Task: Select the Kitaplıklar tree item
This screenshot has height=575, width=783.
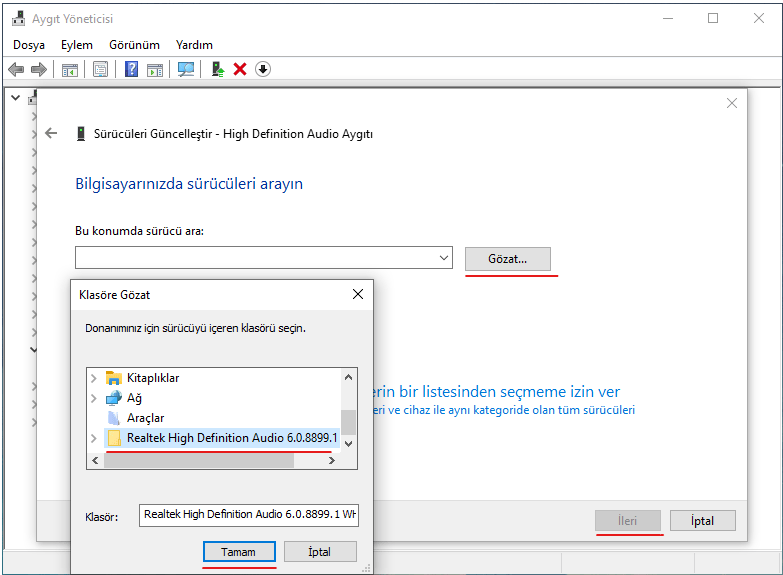Action: pyautogui.click(x=153, y=378)
